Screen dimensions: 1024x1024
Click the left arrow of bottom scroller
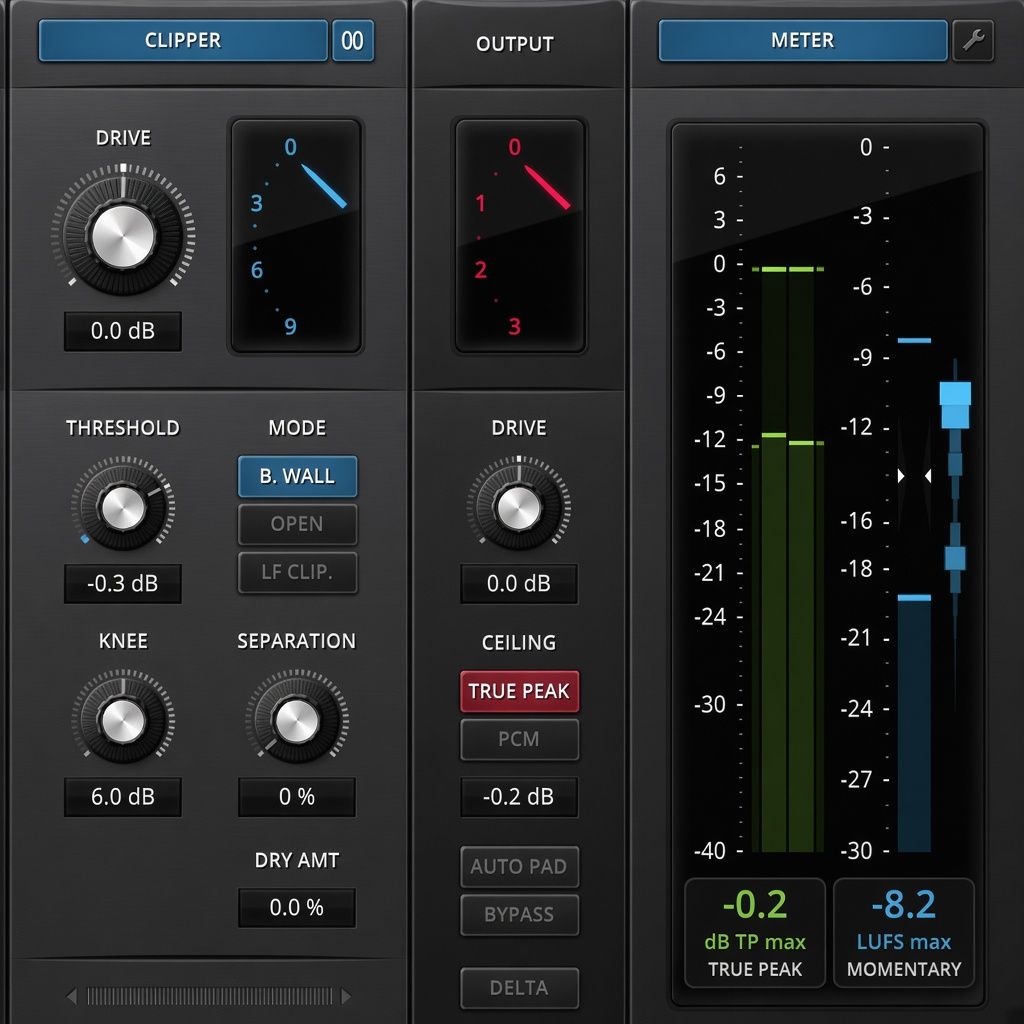pos(72,996)
